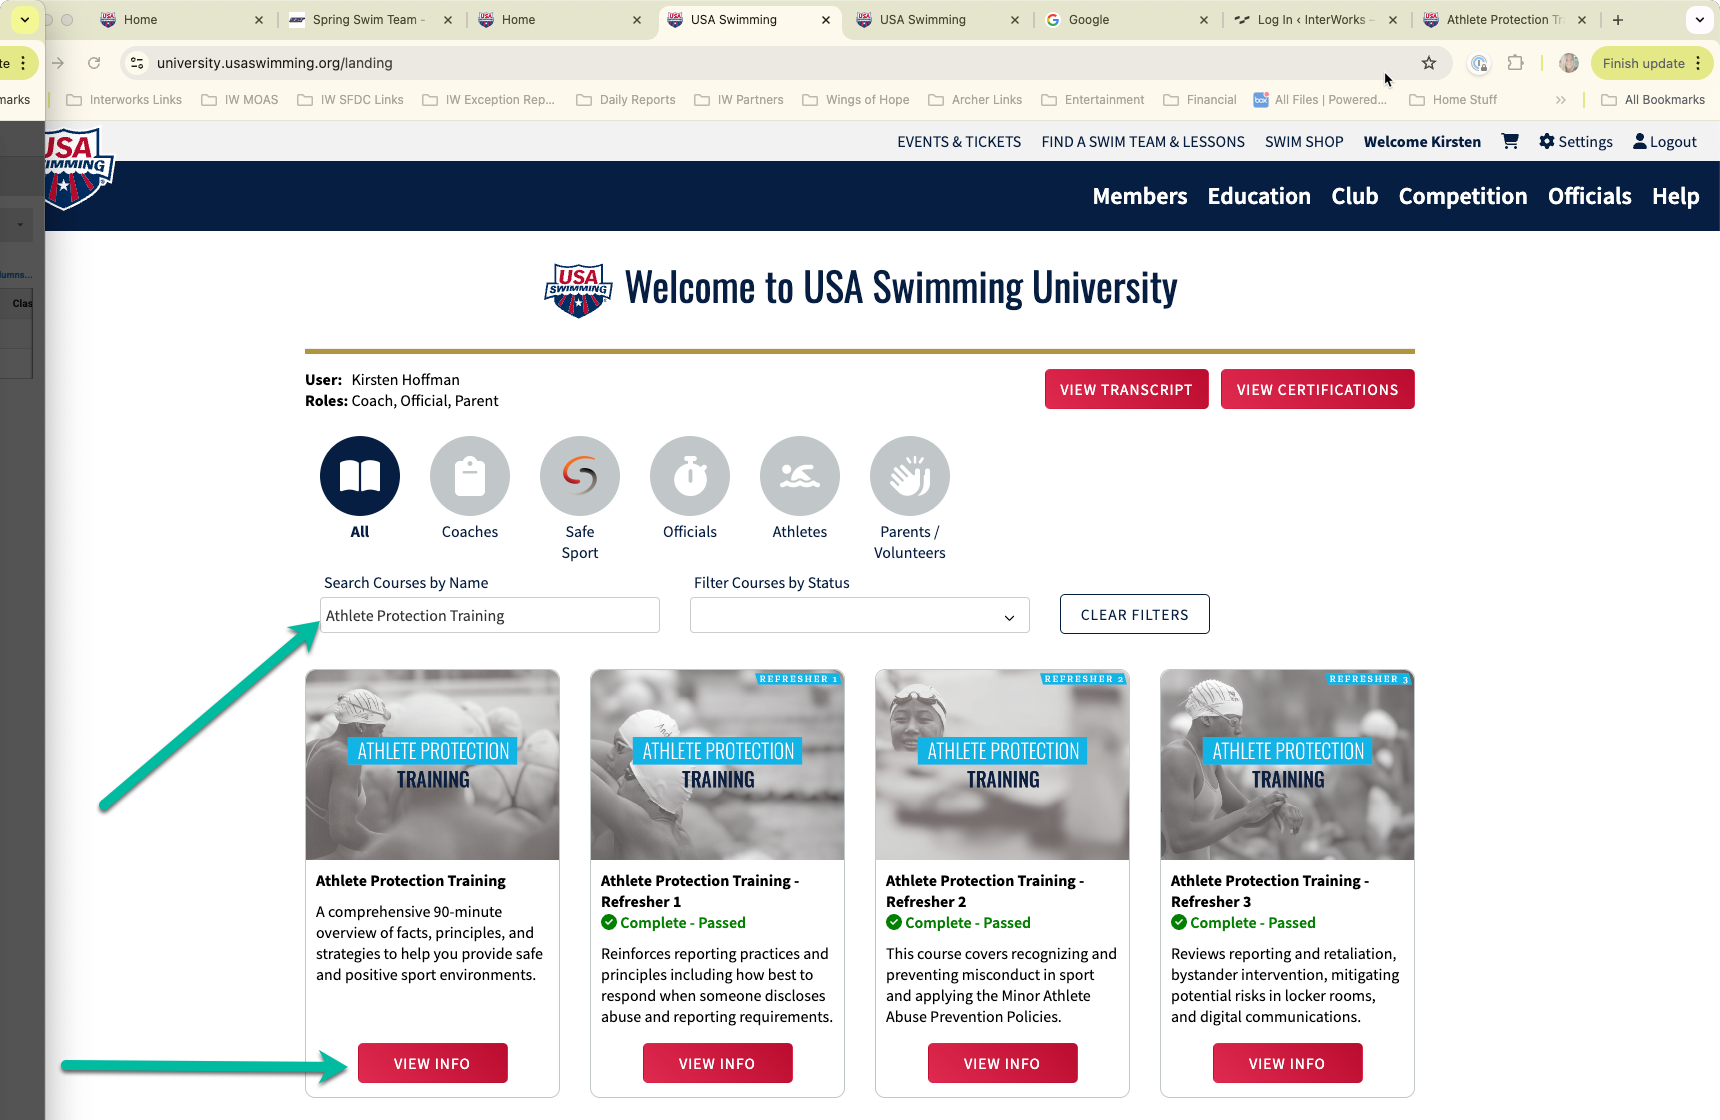The width and height of the screenshot is (1720, 1120).
Task: Select the Athletes swimmer icon
Action: pyautogui.click(x=799, y=476)
